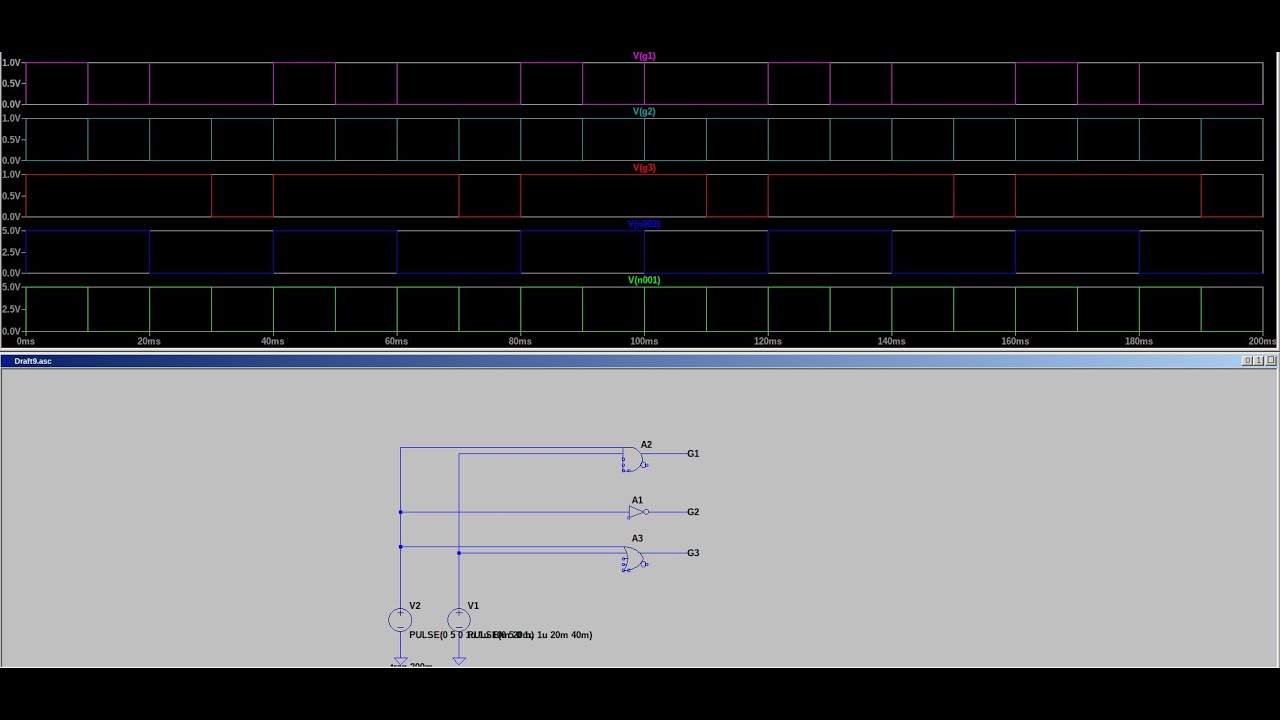This screenshot has height=720, width=1280.
Task: Minimize the Draft9.asc schematic window
Action: (1247, 361)
